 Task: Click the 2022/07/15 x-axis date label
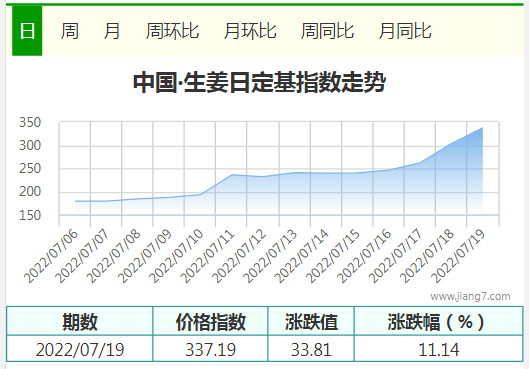[333, 256]
